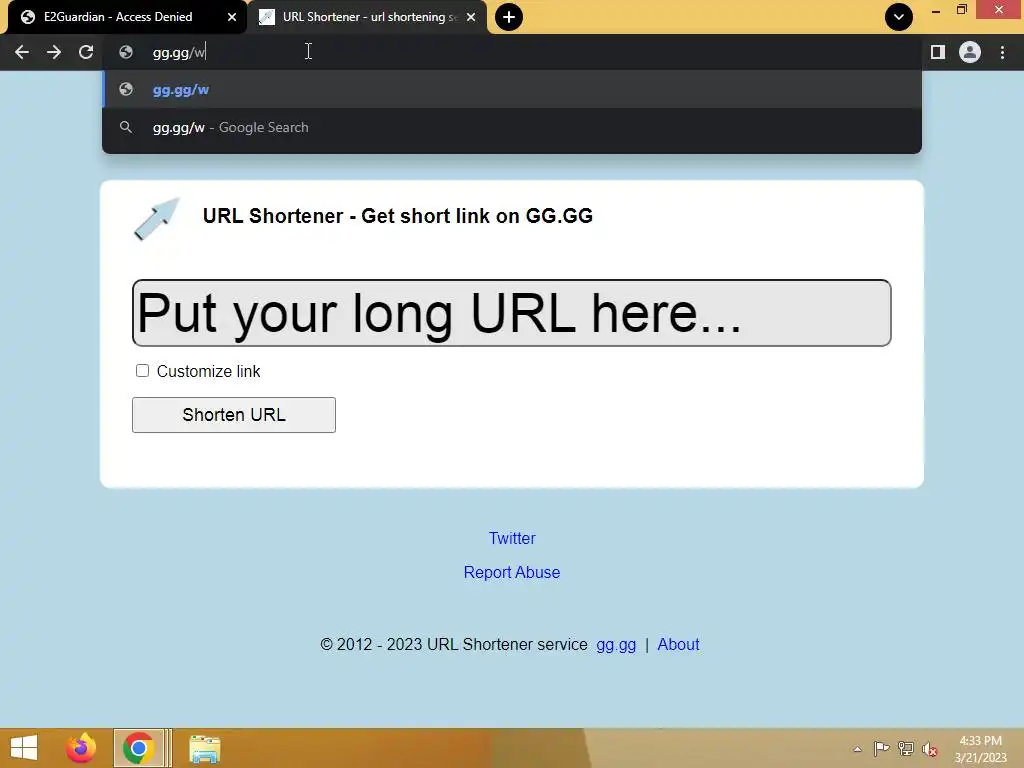
Task: Minimize the Chrome window
Action: pyautogui.click(x=936, y=10)
